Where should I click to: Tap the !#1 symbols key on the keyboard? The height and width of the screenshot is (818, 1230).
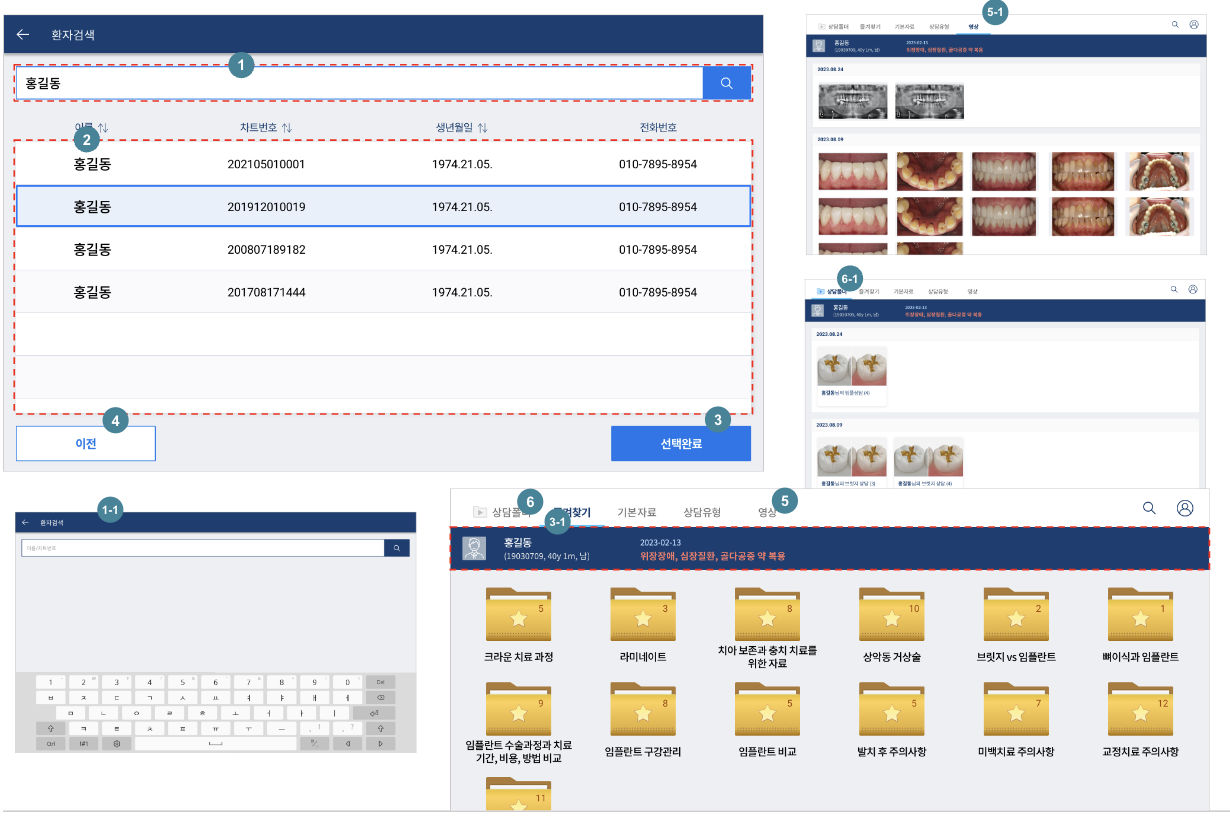(83, 744)
